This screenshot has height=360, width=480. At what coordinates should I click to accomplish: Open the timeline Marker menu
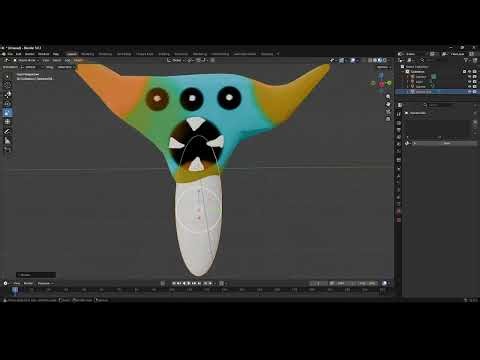(28, 283)
